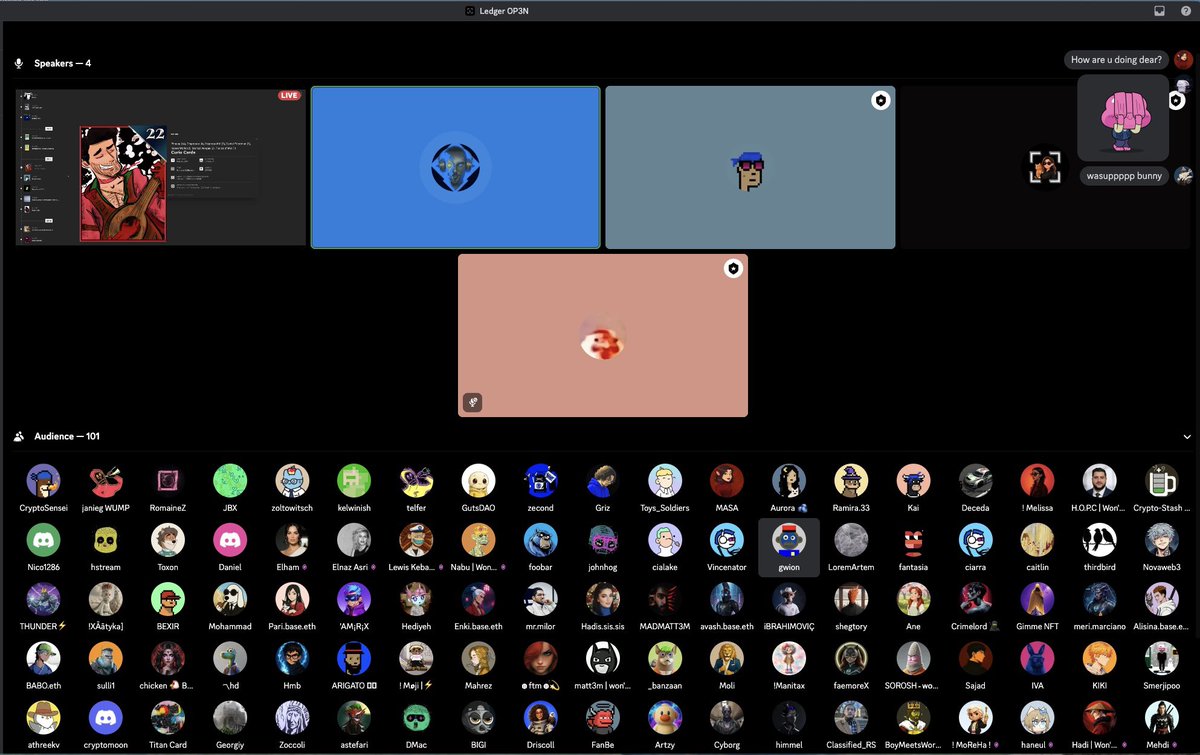Image resolution: width=1200 pixels, height=755 pixels.
Task: Open the Inbox icon in the title bar
Action: click(1160, 11)
